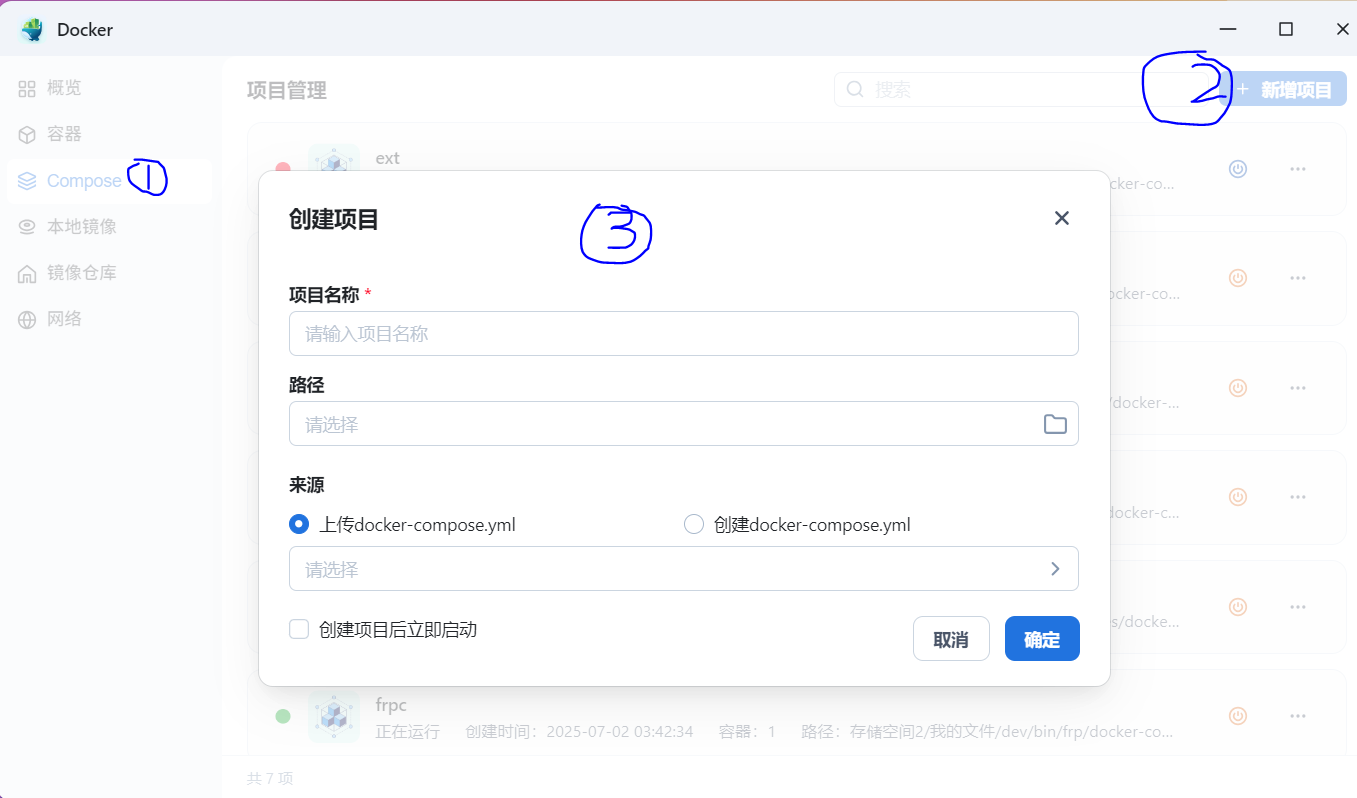The width and height of the screenshot is (1357, 798).
Task: Minimize the Docker window
Action: (x=1229, y=29)
